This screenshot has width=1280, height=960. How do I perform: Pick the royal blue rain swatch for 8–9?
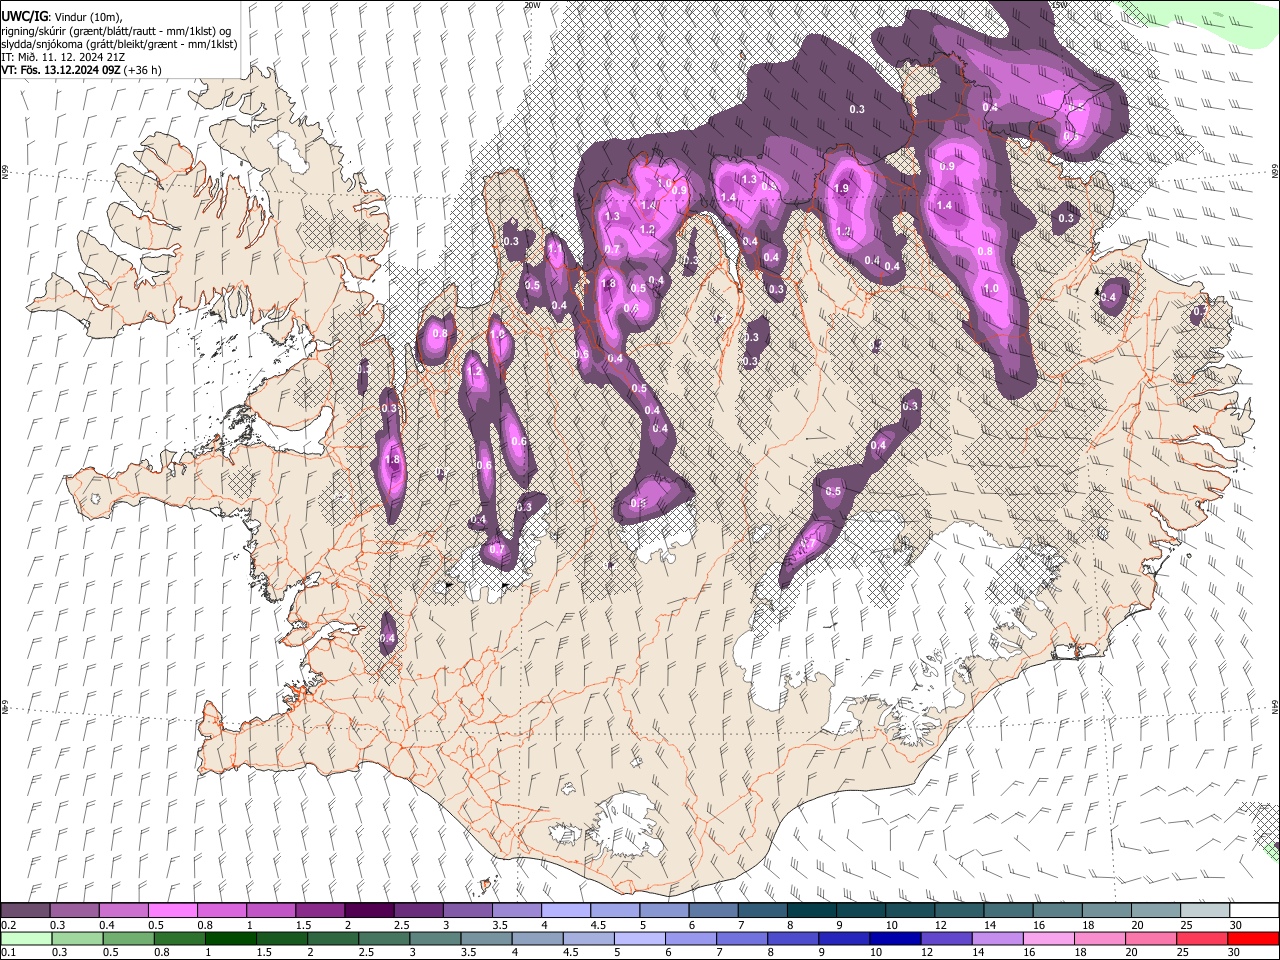(x=793, y=938)
